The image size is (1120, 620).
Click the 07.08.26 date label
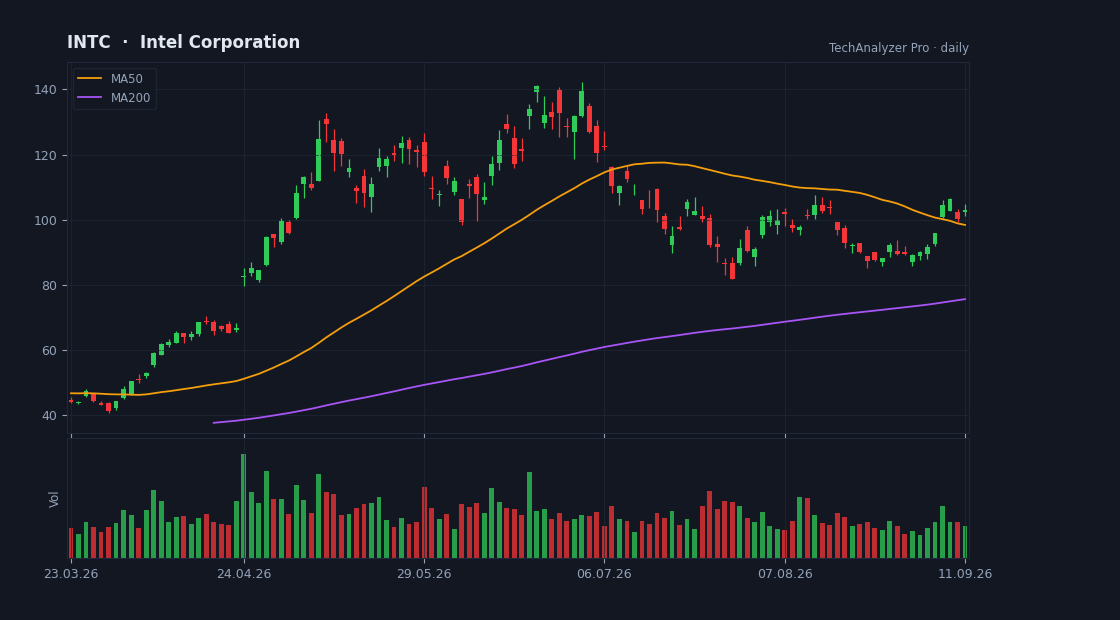[x=785, y=574]
